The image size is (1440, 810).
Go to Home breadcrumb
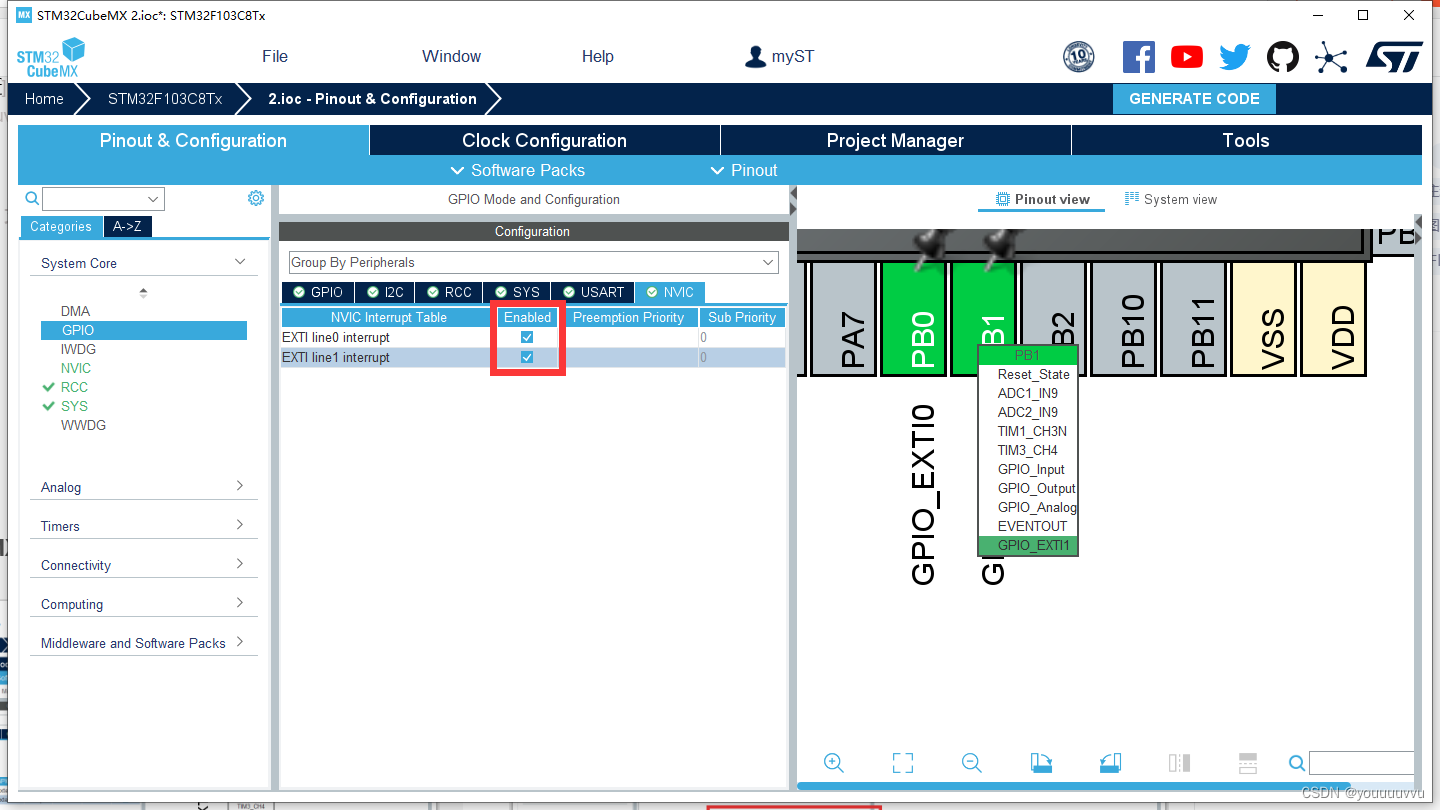click(x=44, y=99)
